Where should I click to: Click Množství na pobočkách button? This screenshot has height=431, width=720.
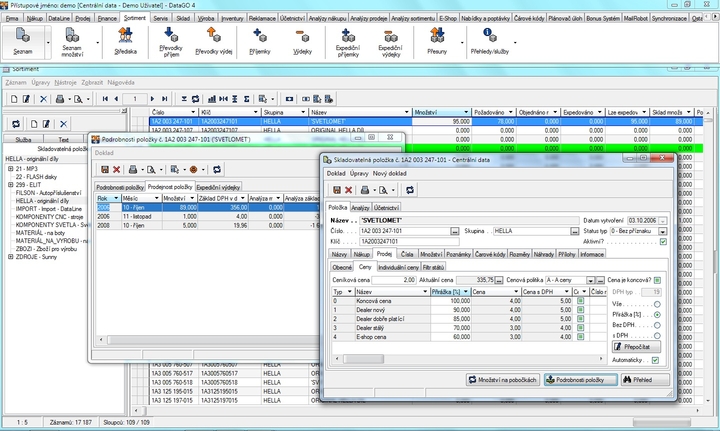(x=502, y=380)
